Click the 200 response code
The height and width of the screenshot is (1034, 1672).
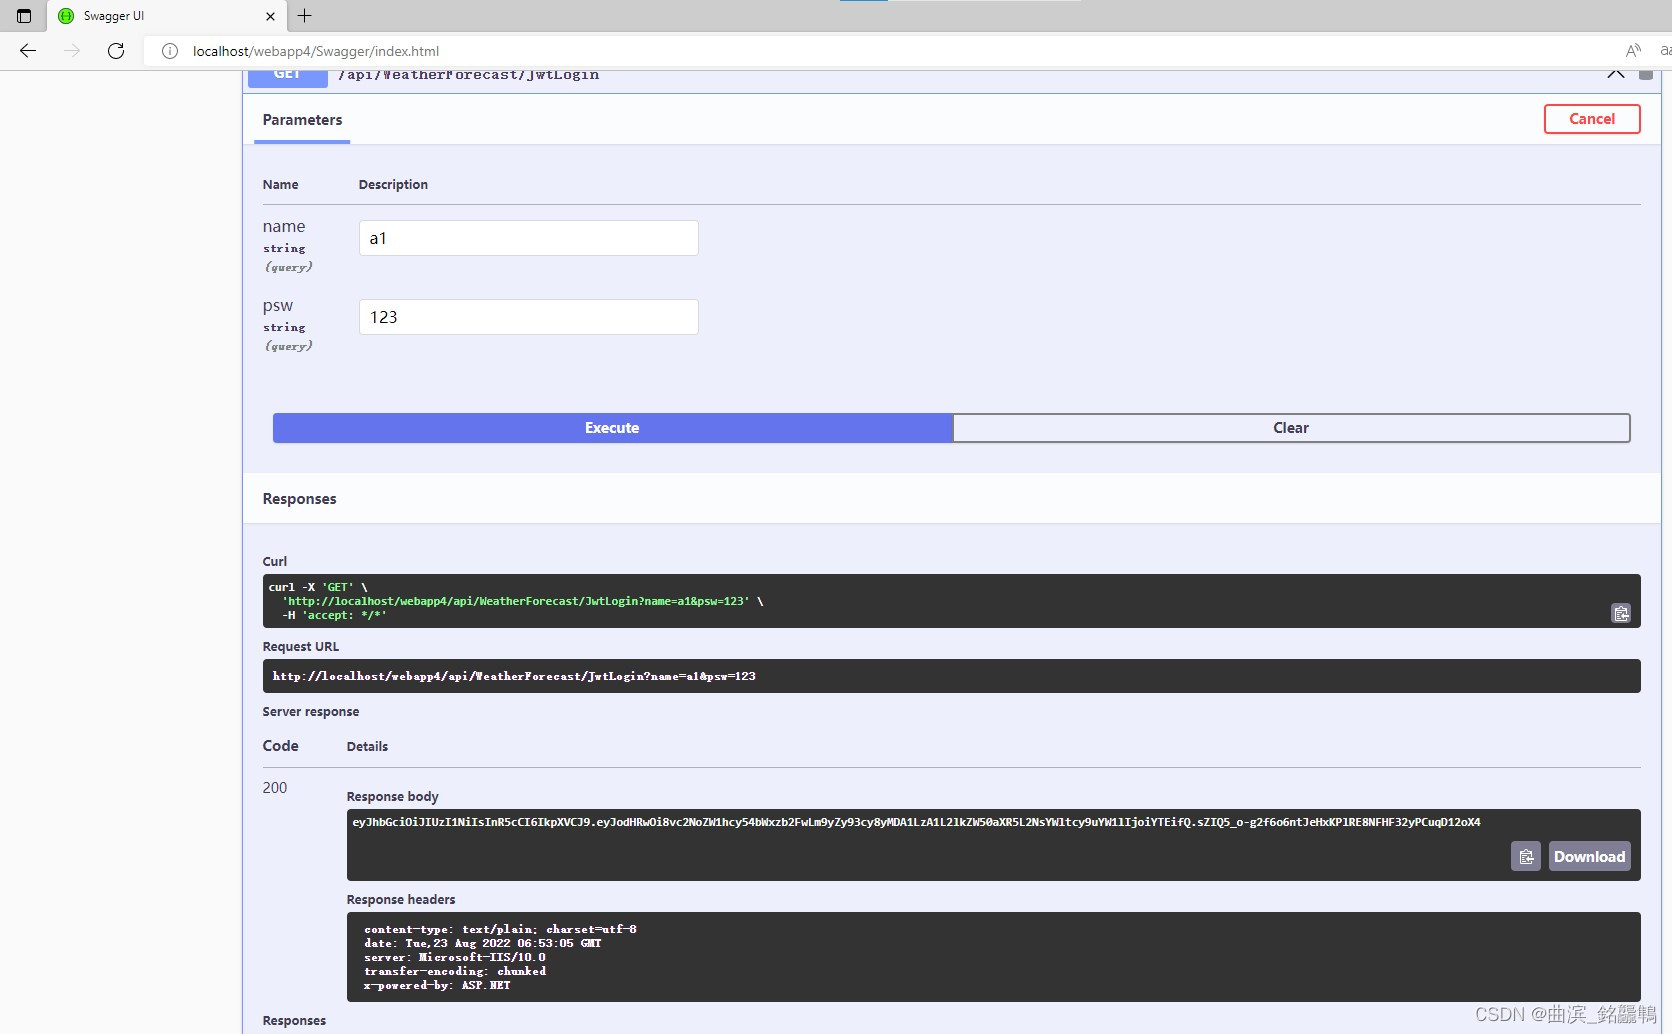coord(275,788)
